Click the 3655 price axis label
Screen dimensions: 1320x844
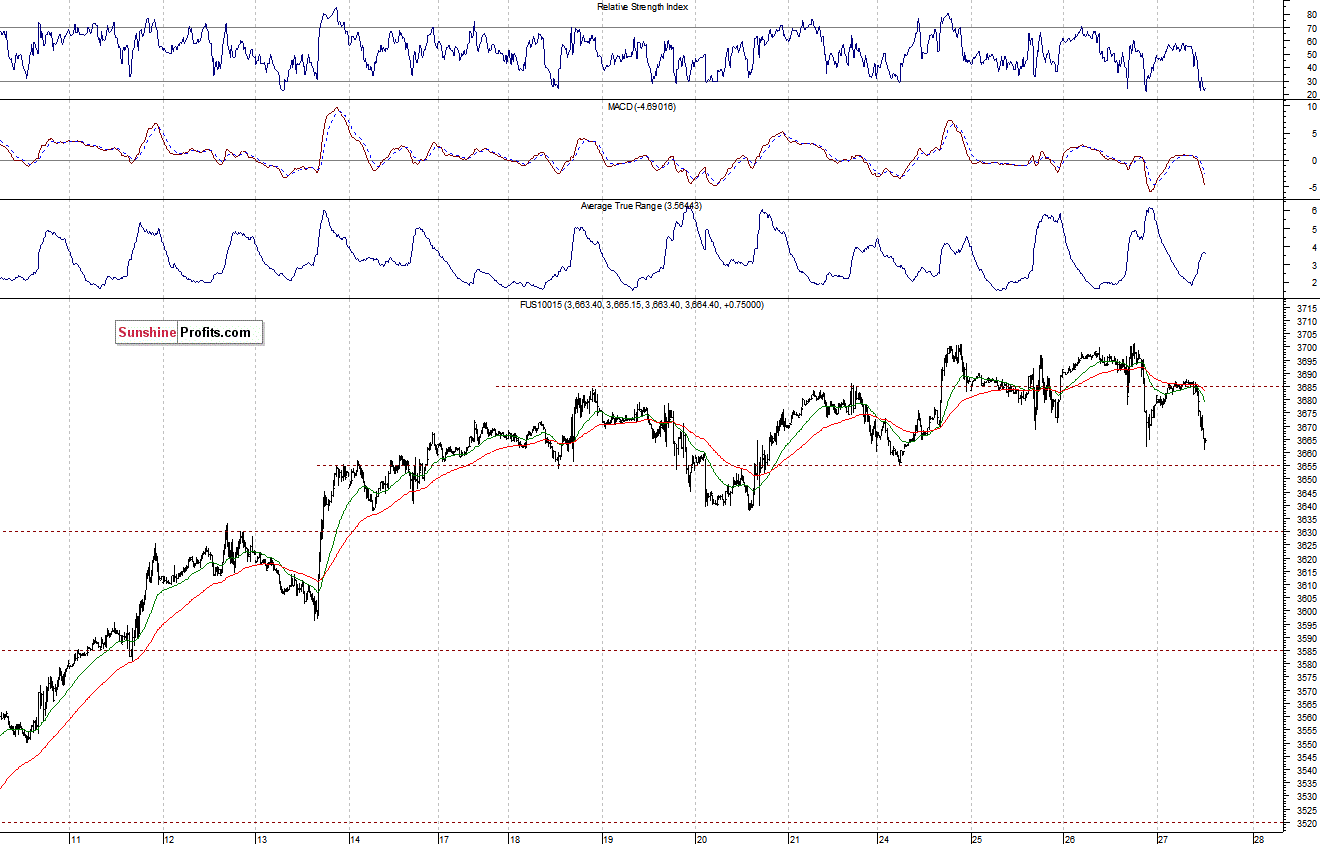click(1306, 467)
